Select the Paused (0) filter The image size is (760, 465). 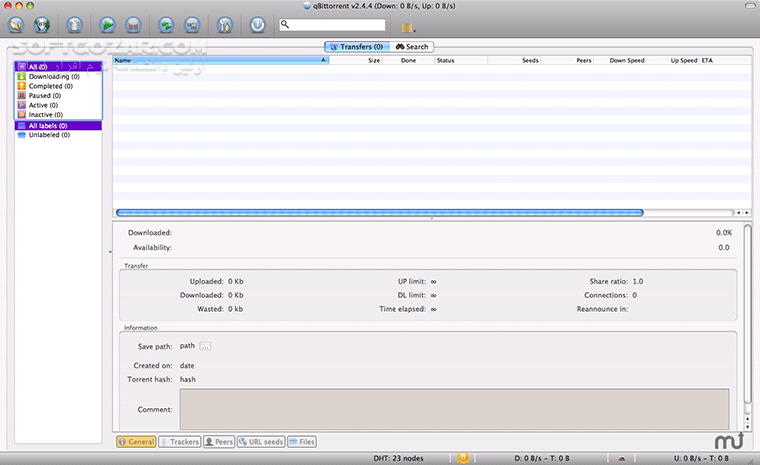pyautogui.click(x=58, y=96)
